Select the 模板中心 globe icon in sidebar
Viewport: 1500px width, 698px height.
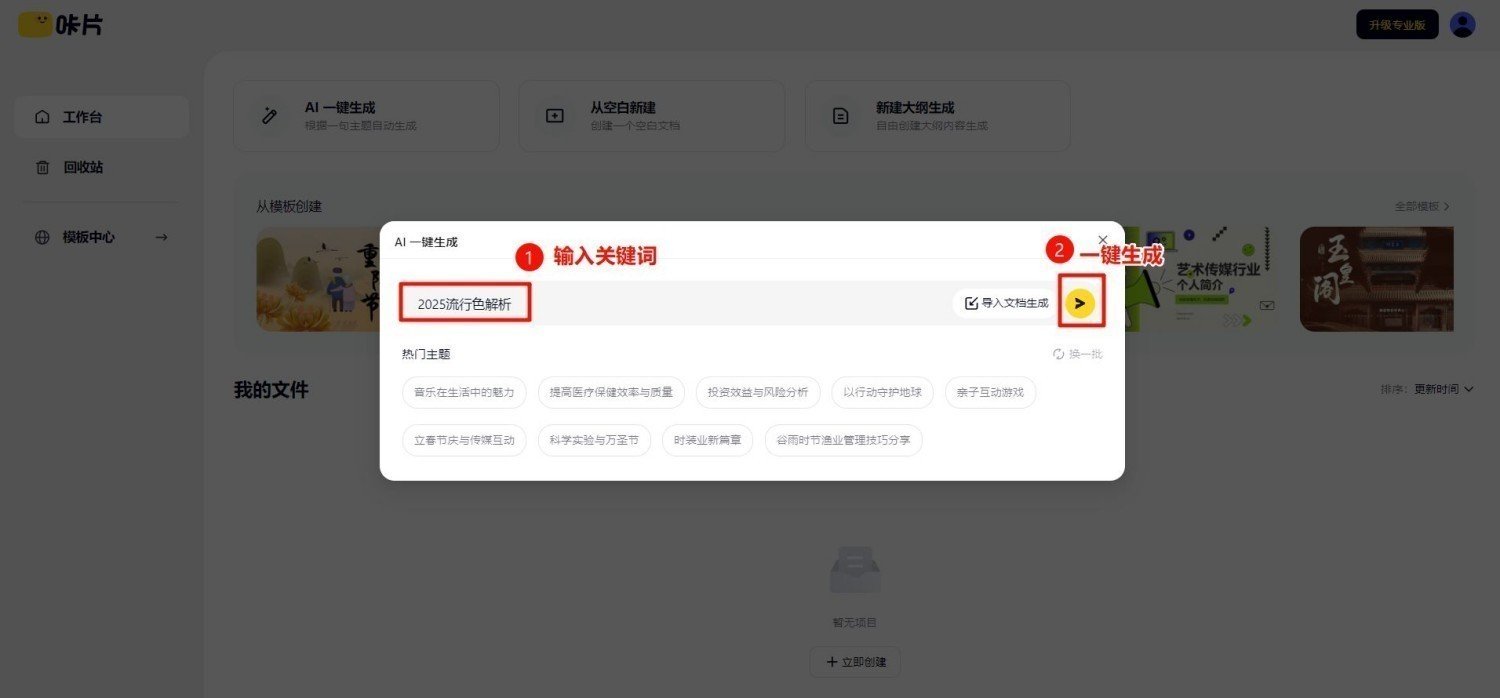[x=41, y=237]
